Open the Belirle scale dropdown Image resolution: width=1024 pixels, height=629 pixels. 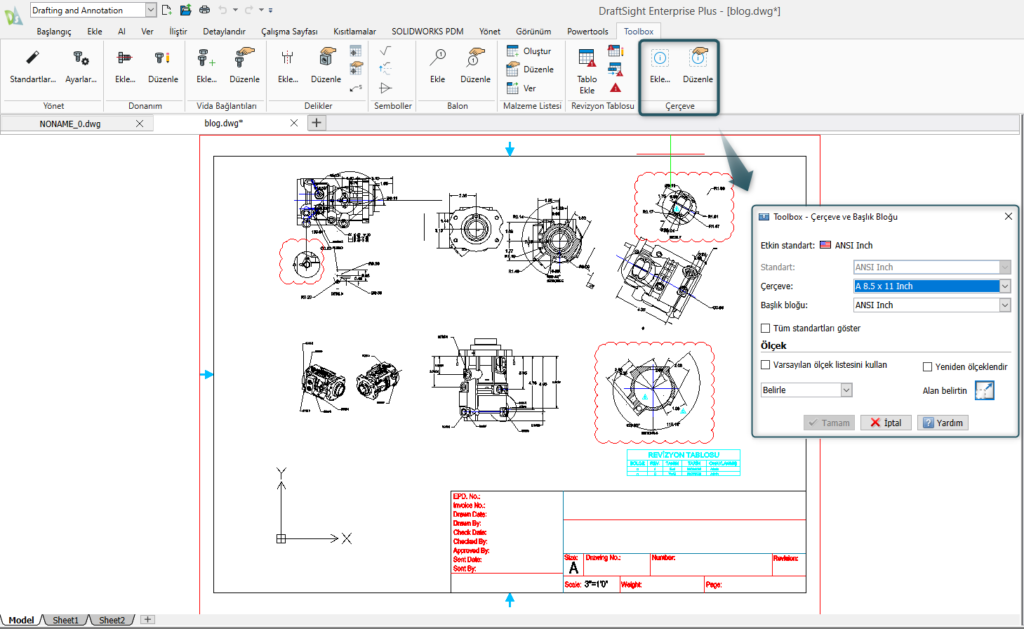tap(846, 390)
